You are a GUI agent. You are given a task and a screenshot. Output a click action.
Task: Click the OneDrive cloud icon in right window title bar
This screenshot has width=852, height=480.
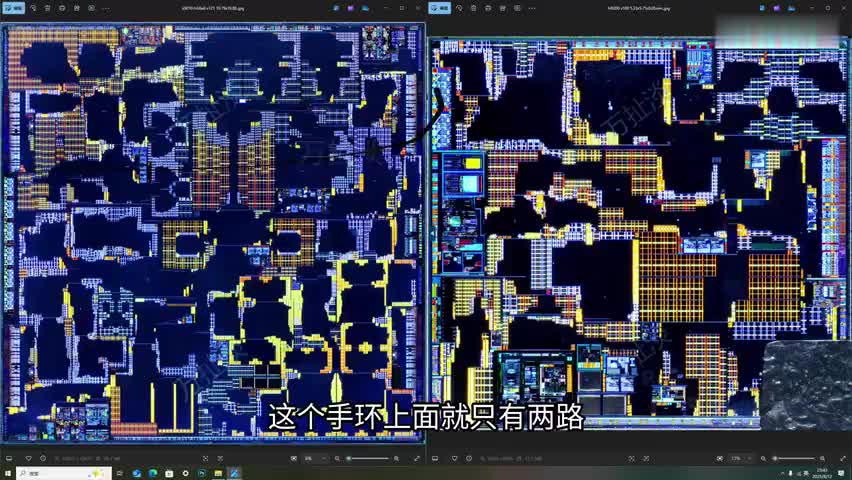pos(791,8)
